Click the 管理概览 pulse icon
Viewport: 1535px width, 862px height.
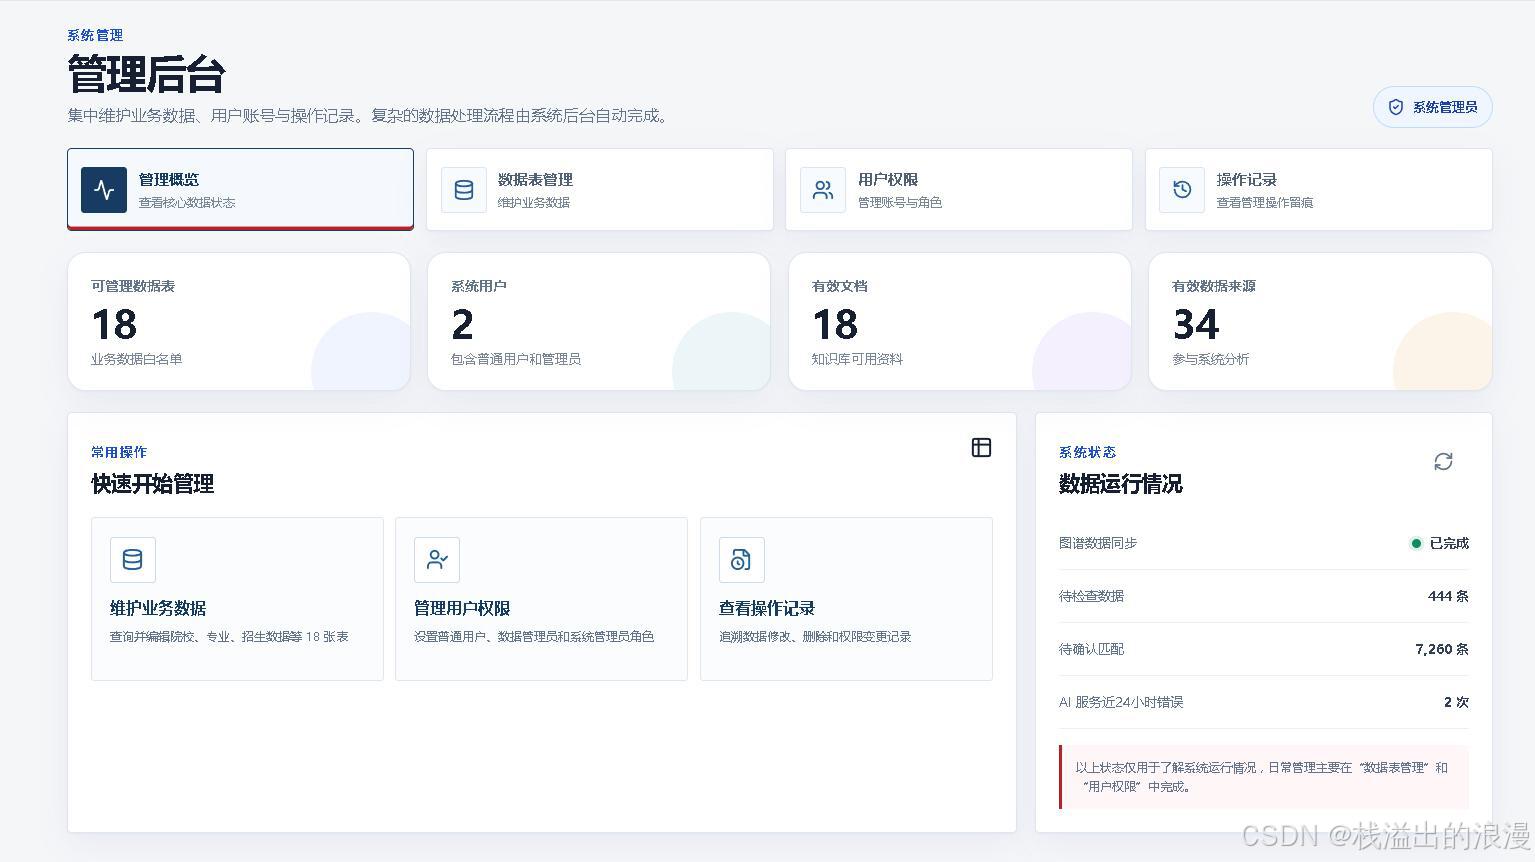pos(104,190)
